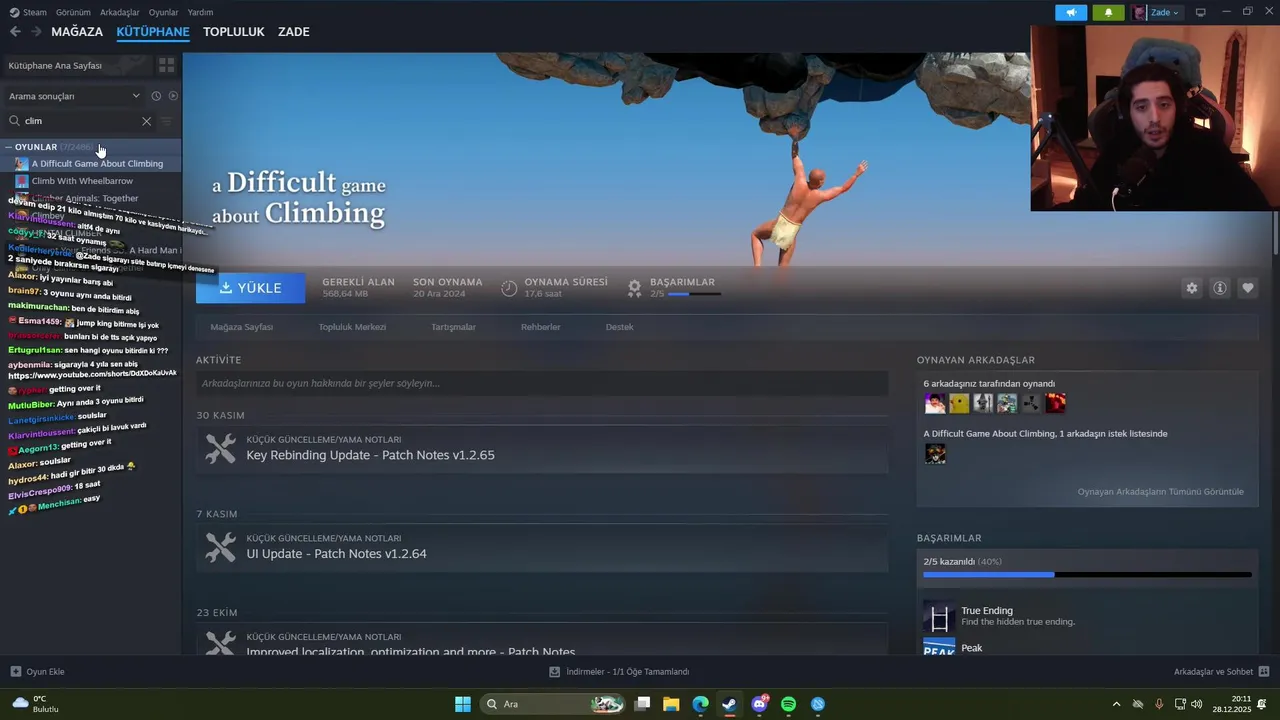
Task: Open the announcements megaphone button
Action: tap(1071, 12)
